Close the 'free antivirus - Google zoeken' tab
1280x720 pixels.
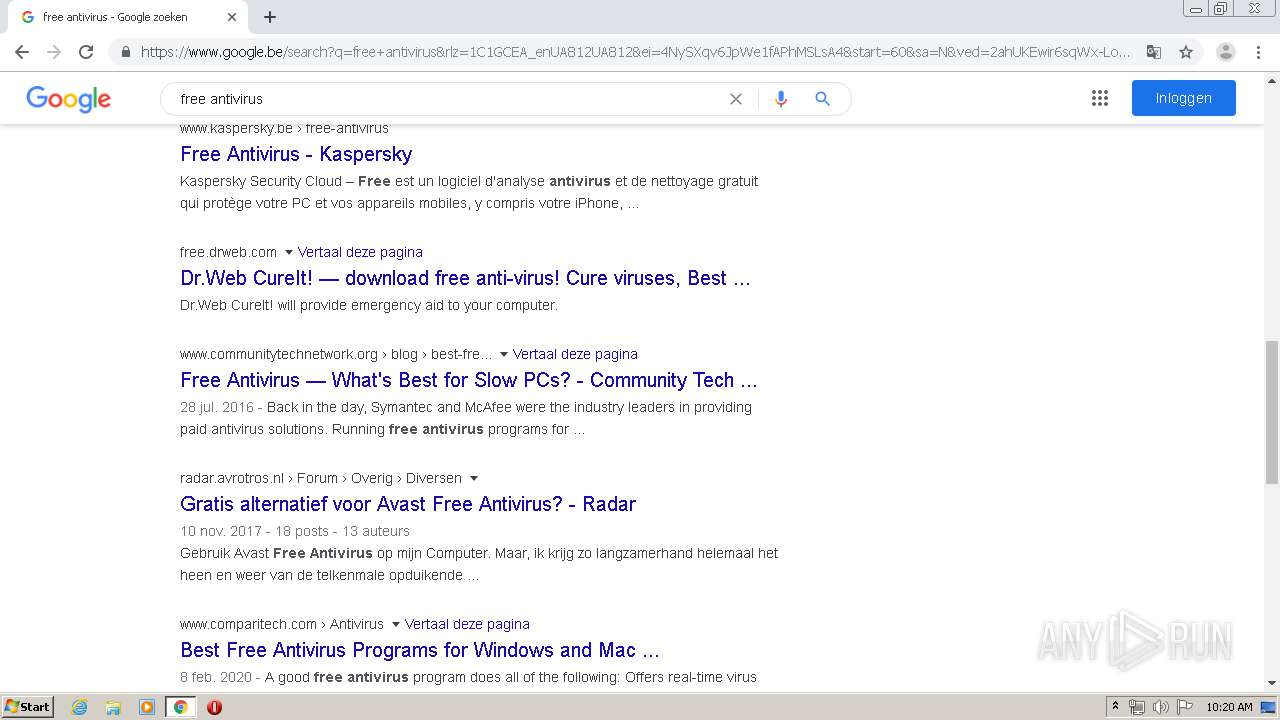coord(232,17)
